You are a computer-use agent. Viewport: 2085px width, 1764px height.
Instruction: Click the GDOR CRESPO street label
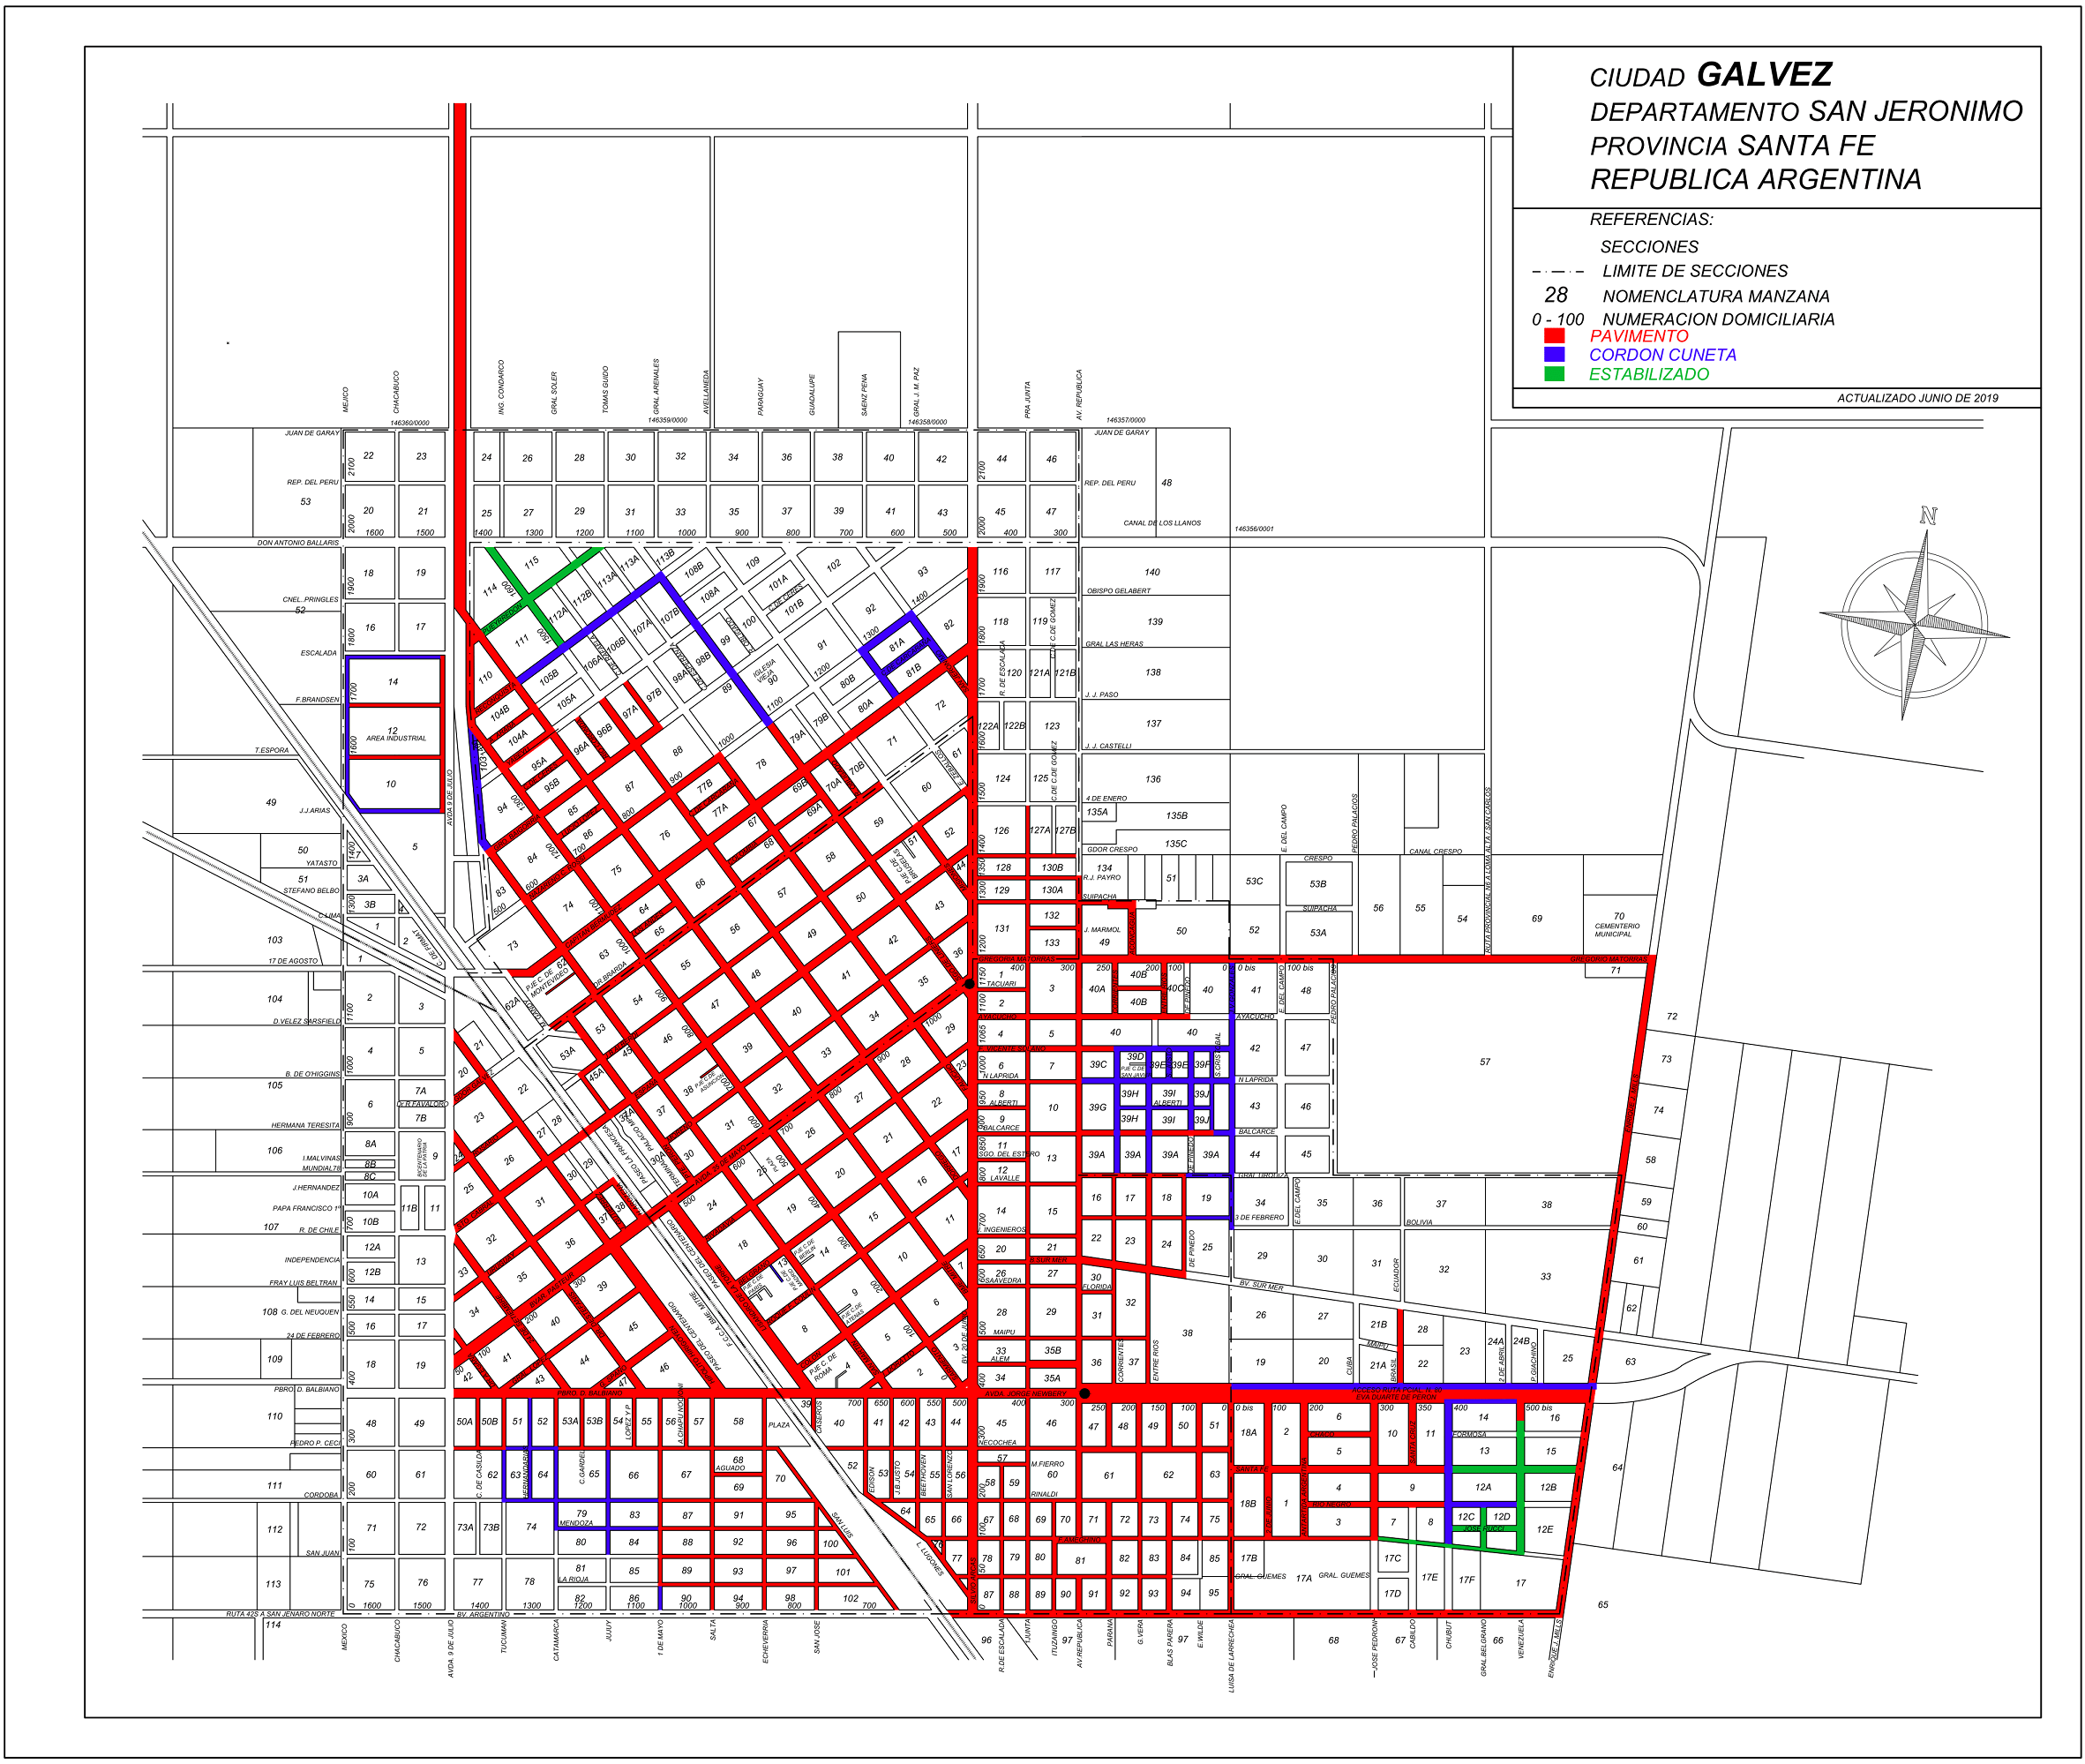pyautogui.click(x=1112, y=849)
